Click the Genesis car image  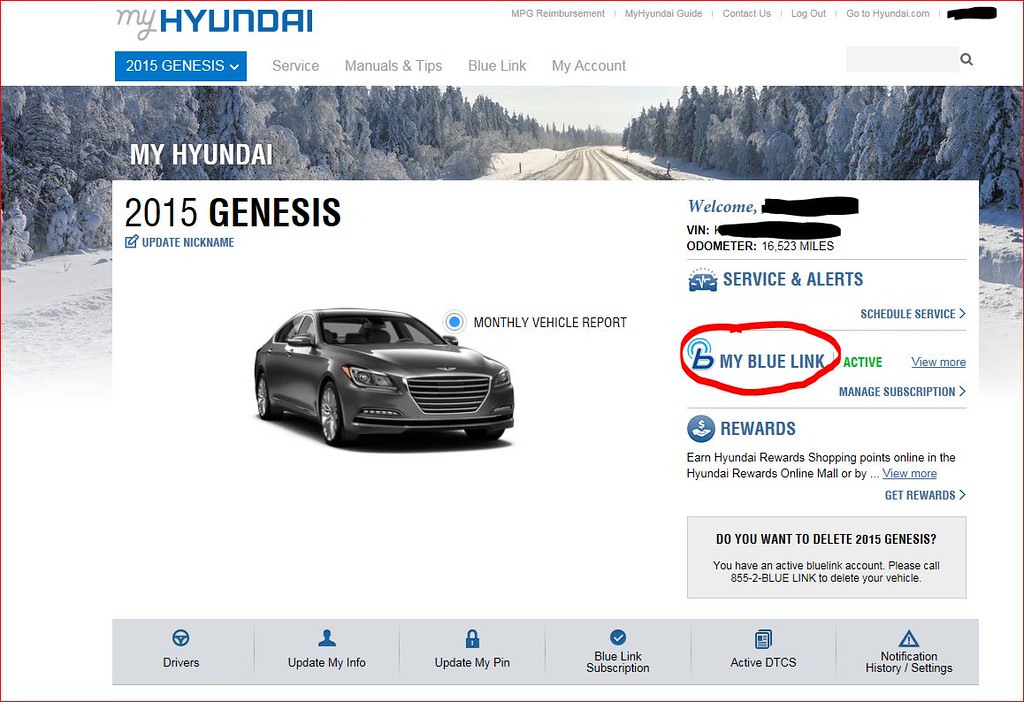pos(384,378)
